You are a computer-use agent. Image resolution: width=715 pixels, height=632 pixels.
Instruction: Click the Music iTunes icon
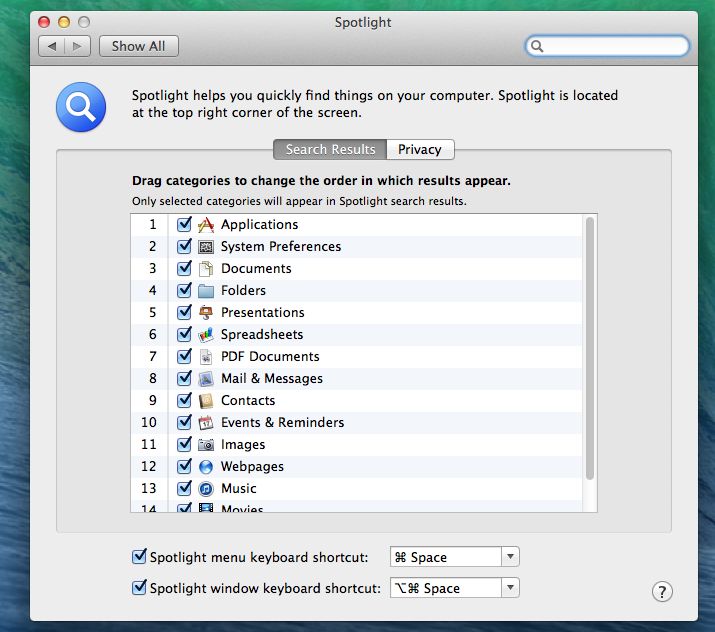[x=206, y=489]
